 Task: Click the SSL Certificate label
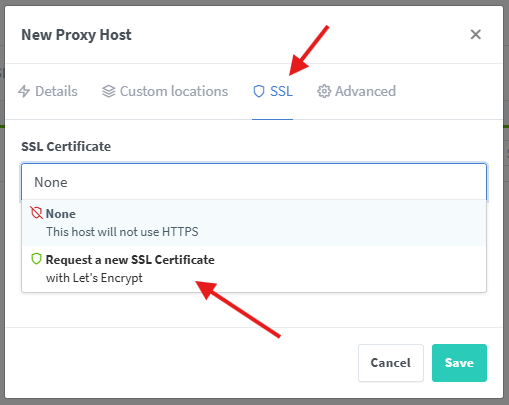(66, 146)
